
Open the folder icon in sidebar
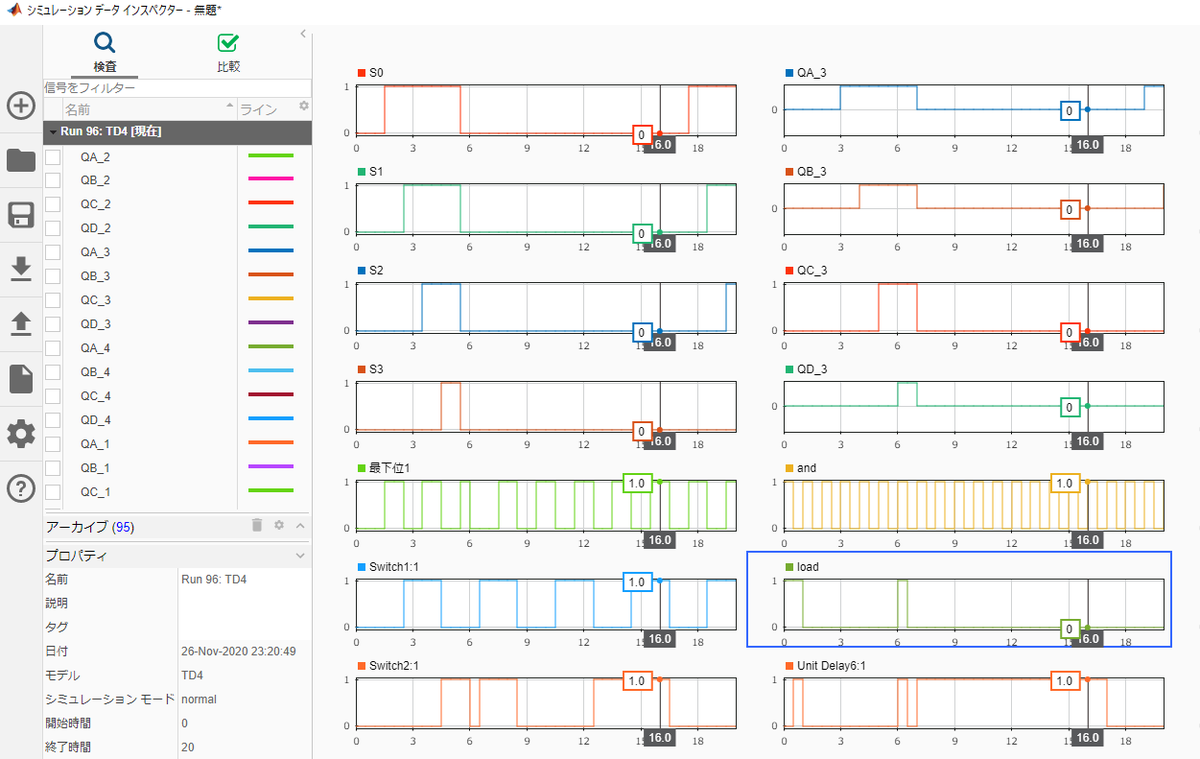21,160
